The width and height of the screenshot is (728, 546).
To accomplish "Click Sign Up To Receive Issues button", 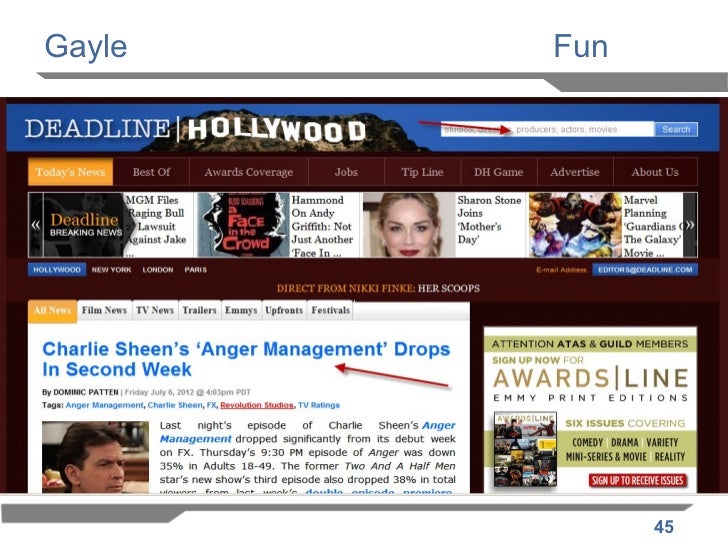I will click(x=638, y=481).
